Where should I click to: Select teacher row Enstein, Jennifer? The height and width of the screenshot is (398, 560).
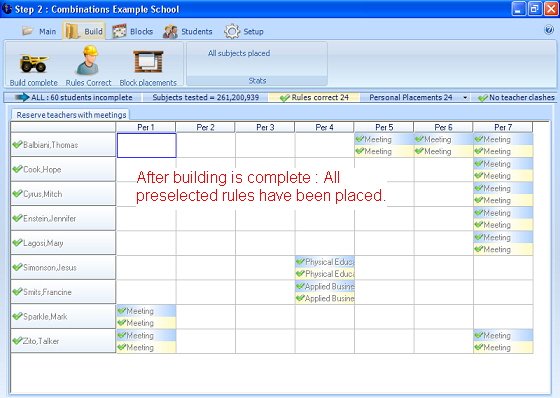(63, 218)
